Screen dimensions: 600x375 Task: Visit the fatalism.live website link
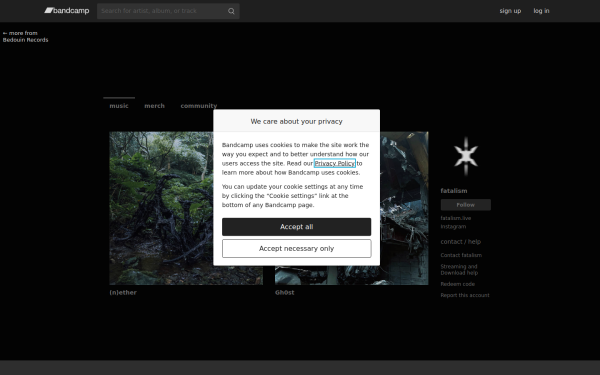[x=455, y=218]
